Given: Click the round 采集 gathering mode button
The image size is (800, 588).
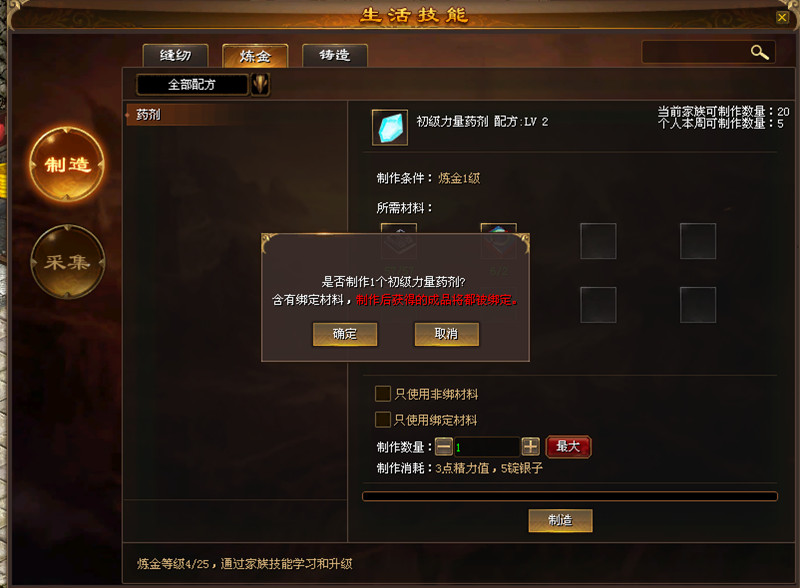Looking at the screenshot, I should (x=67, y=262).
